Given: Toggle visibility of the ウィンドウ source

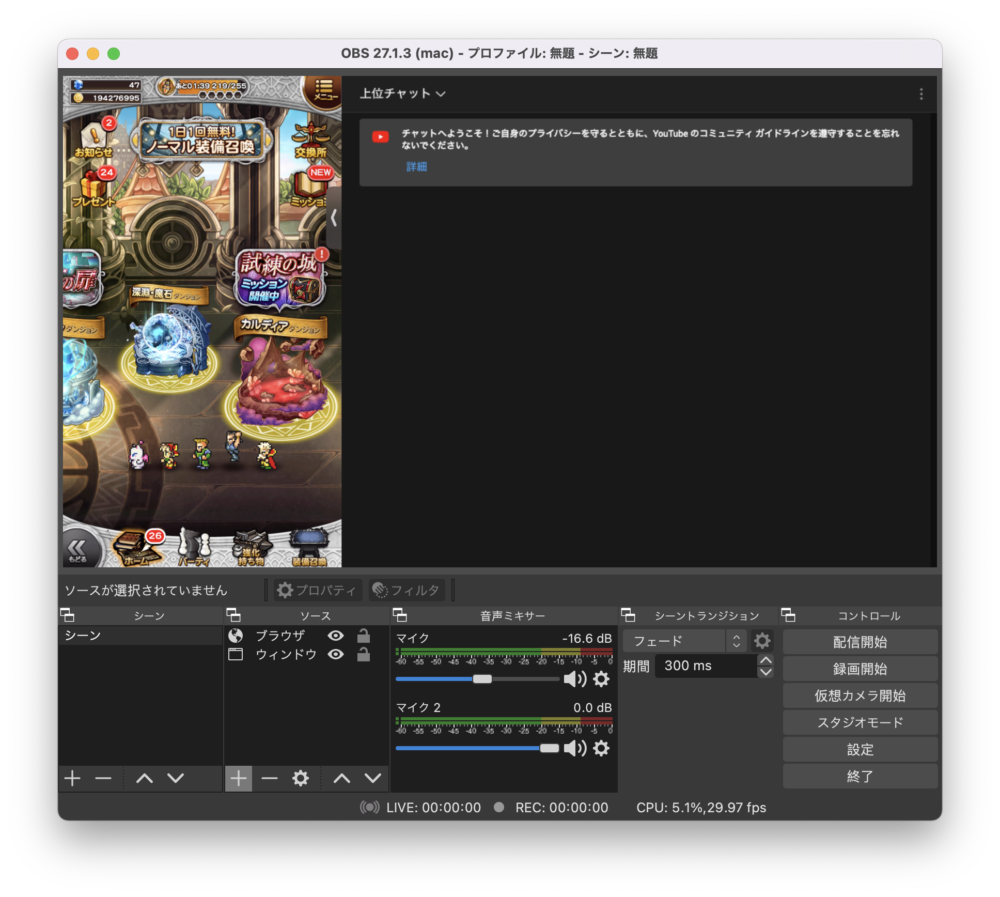Looking at the screenshot, I should (335, 655).
